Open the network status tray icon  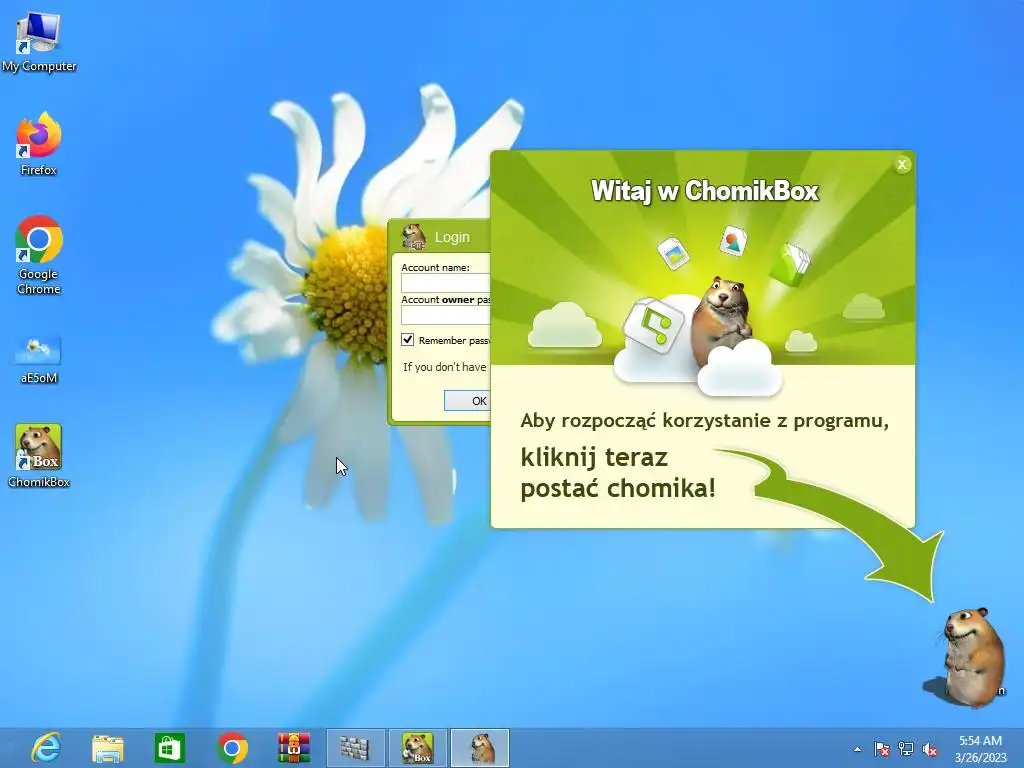906,749
